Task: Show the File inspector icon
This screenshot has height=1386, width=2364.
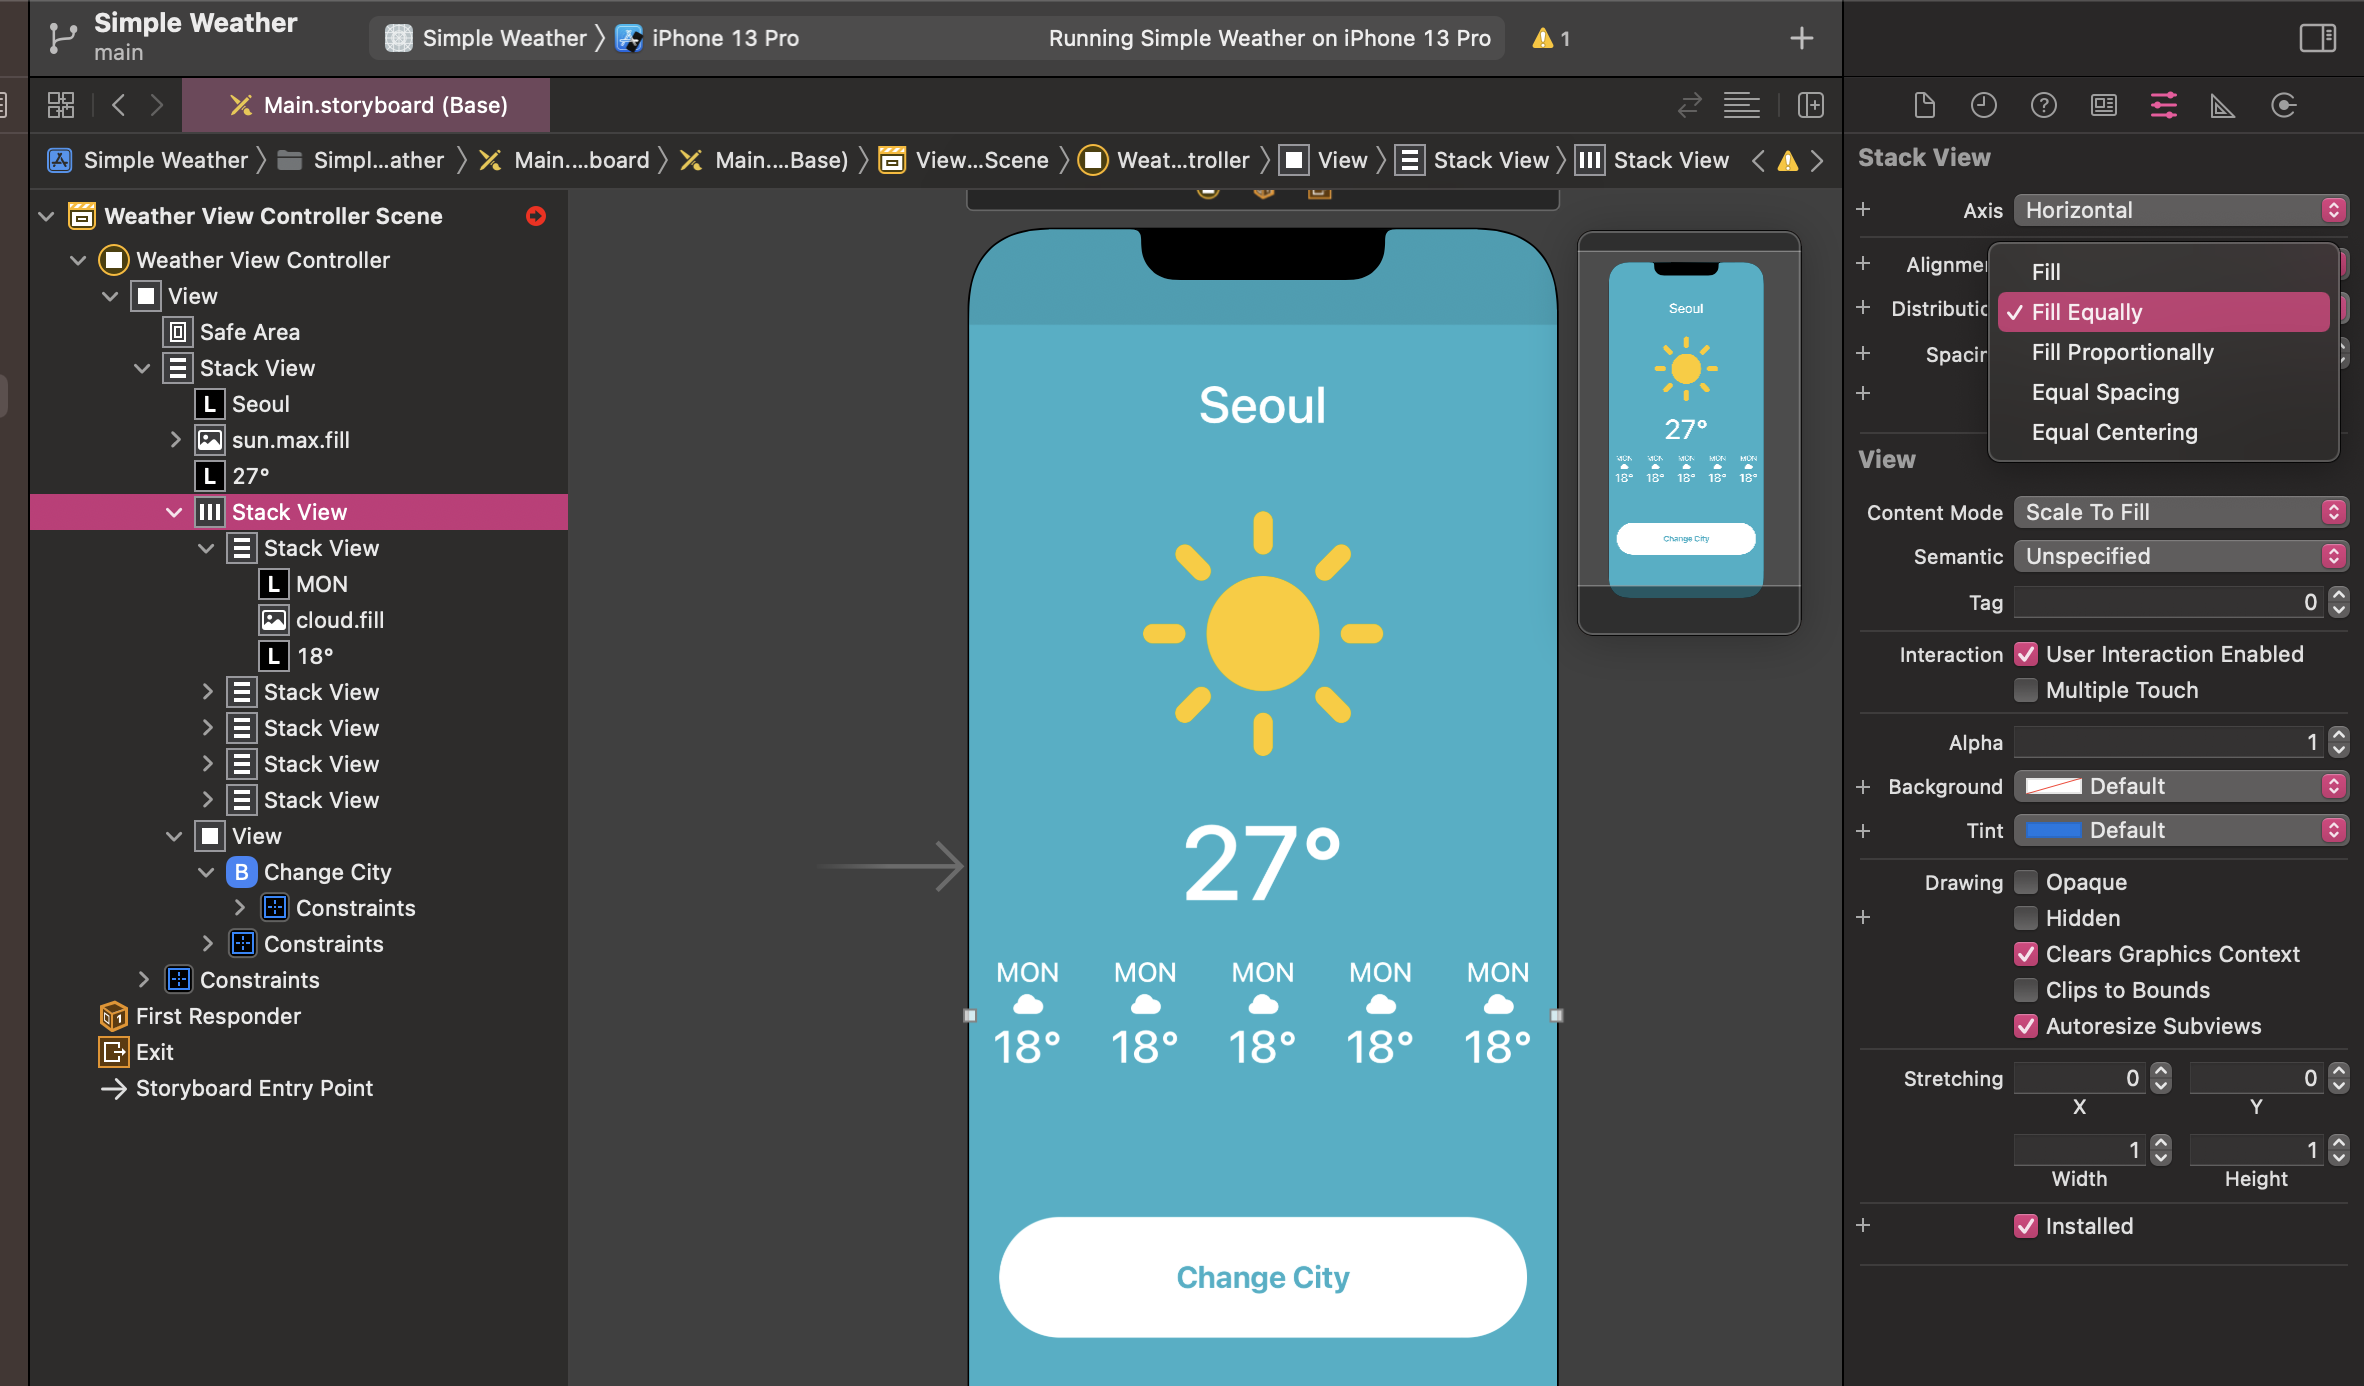Action: [1924, 105]
